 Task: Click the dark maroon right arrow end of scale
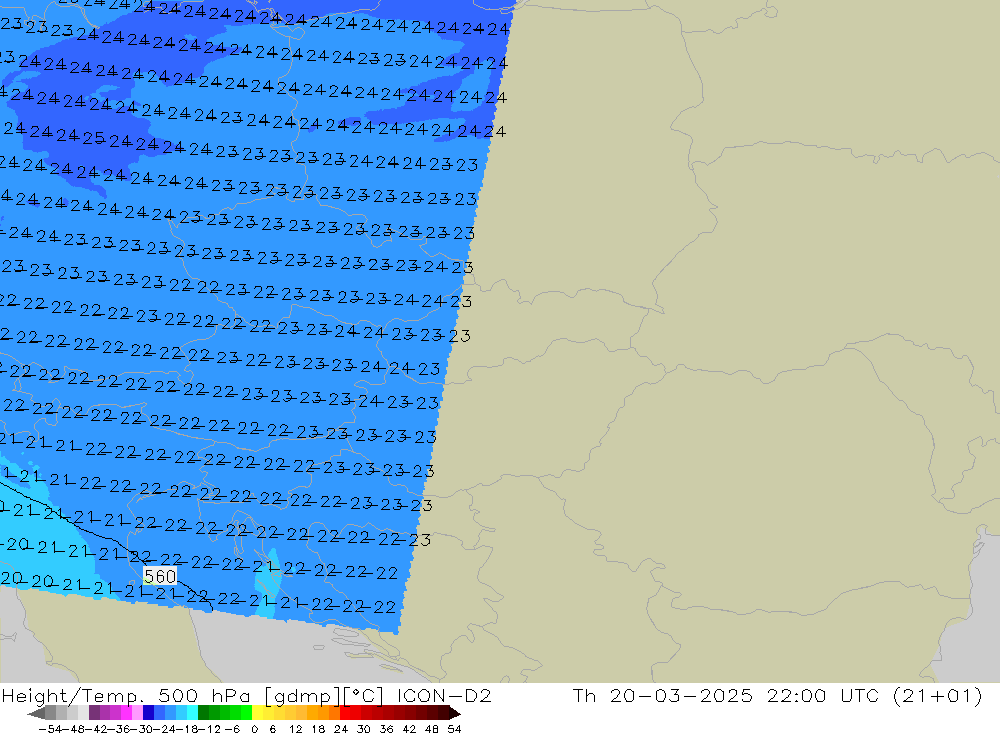455,713
